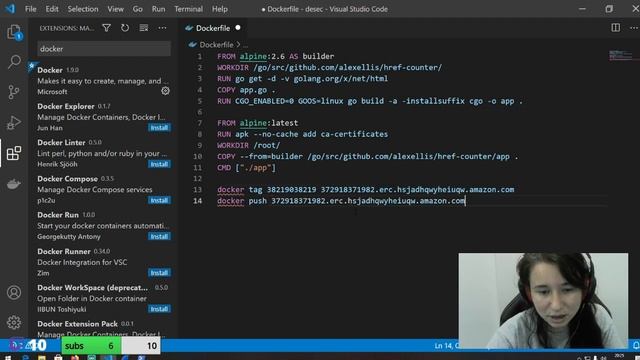Select the Docker extension by Microsoft

[x=103, y=81]
